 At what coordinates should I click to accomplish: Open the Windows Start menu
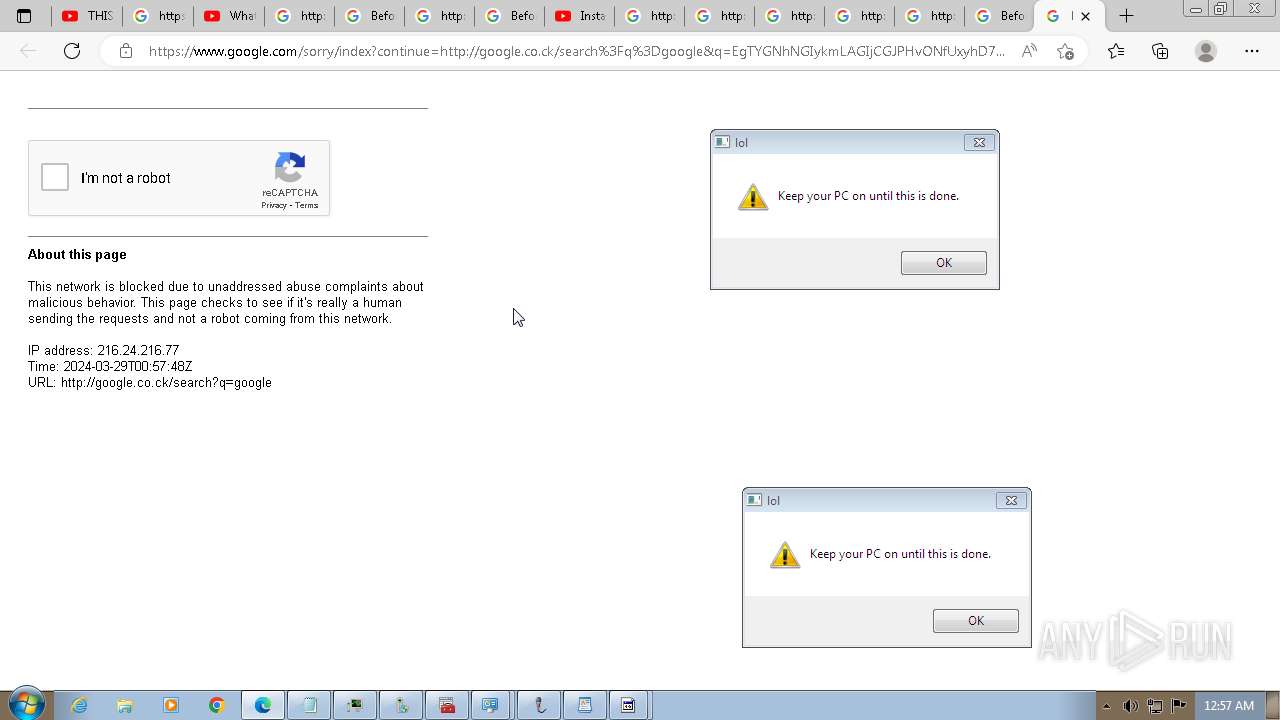tap(26, 705)
